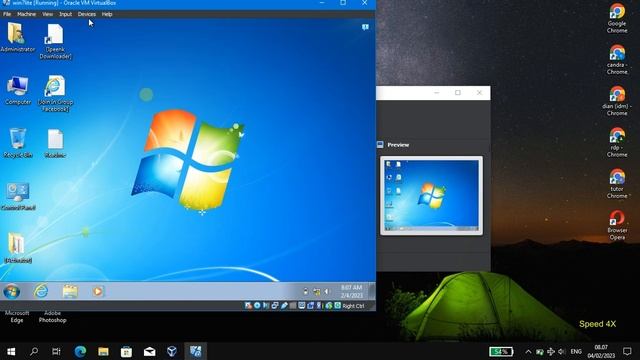Click the VirtualBox notification center icon in the VM view
Screen dimensions: 640x360
point(365,27)
